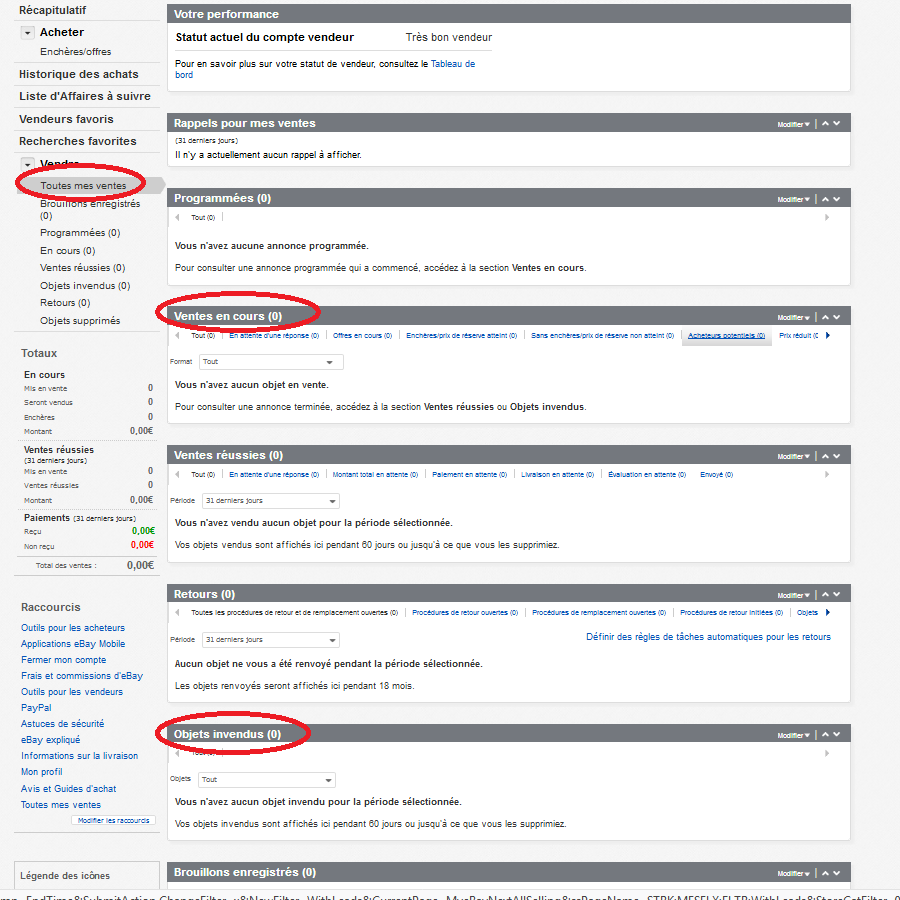Open the Format dropdown in Ventes en cours
Image resolution: width=900 pixels, height=900 pixels.
point(271,362)
